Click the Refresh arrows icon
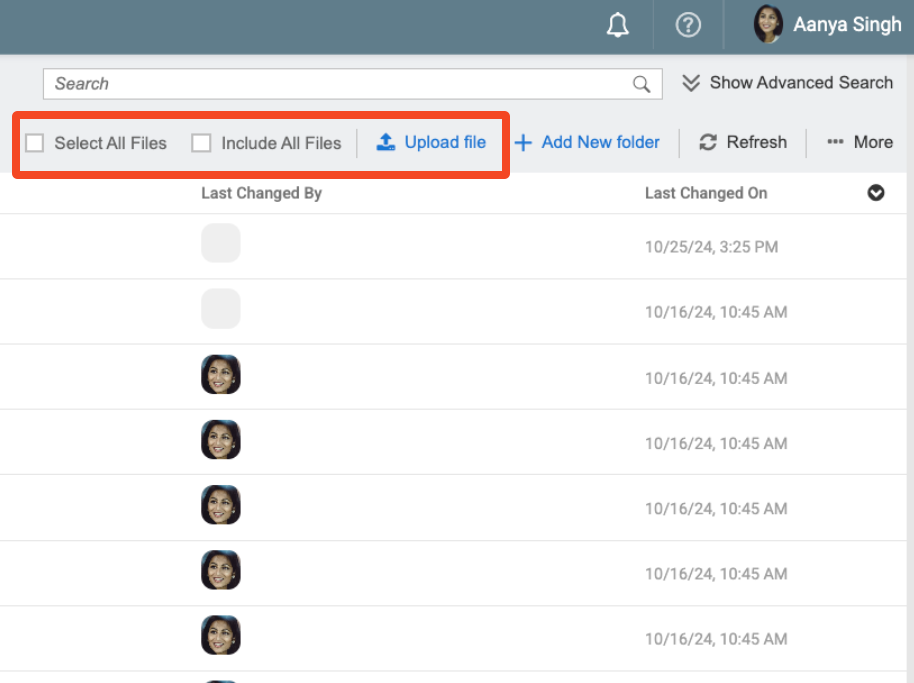Image resolution: width=914 pixels, height=683 pixels. click(708, 142)
